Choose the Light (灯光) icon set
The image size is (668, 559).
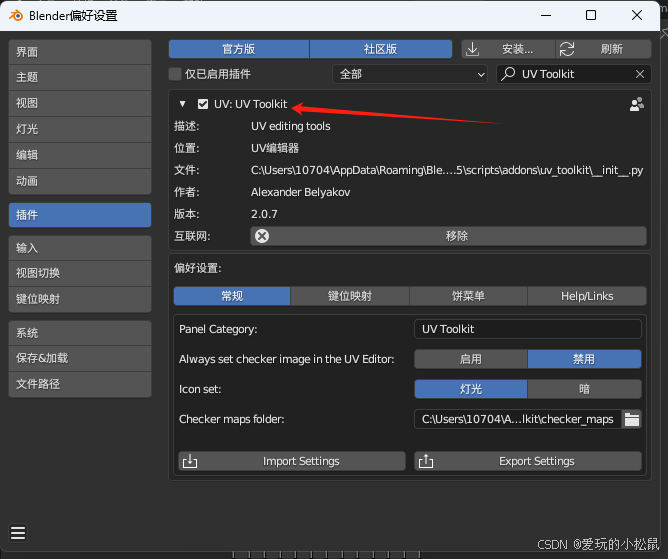click(471, 389)
